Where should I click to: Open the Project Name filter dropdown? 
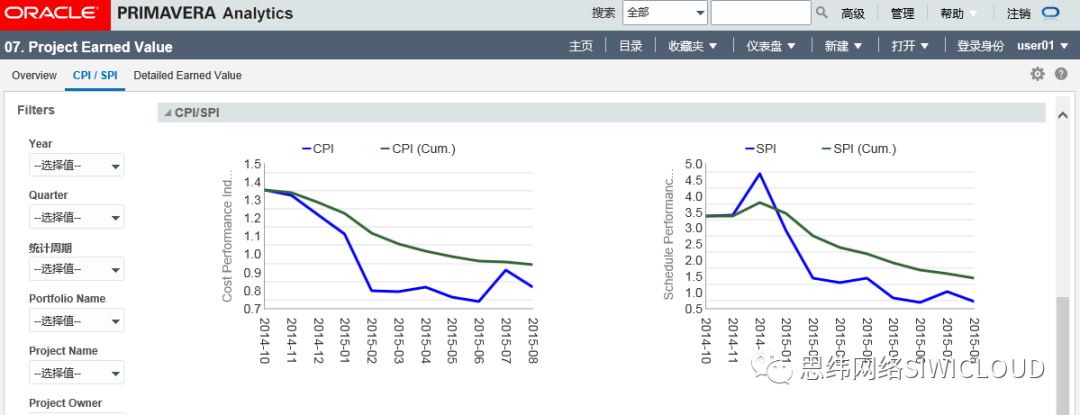coord(76,372)
